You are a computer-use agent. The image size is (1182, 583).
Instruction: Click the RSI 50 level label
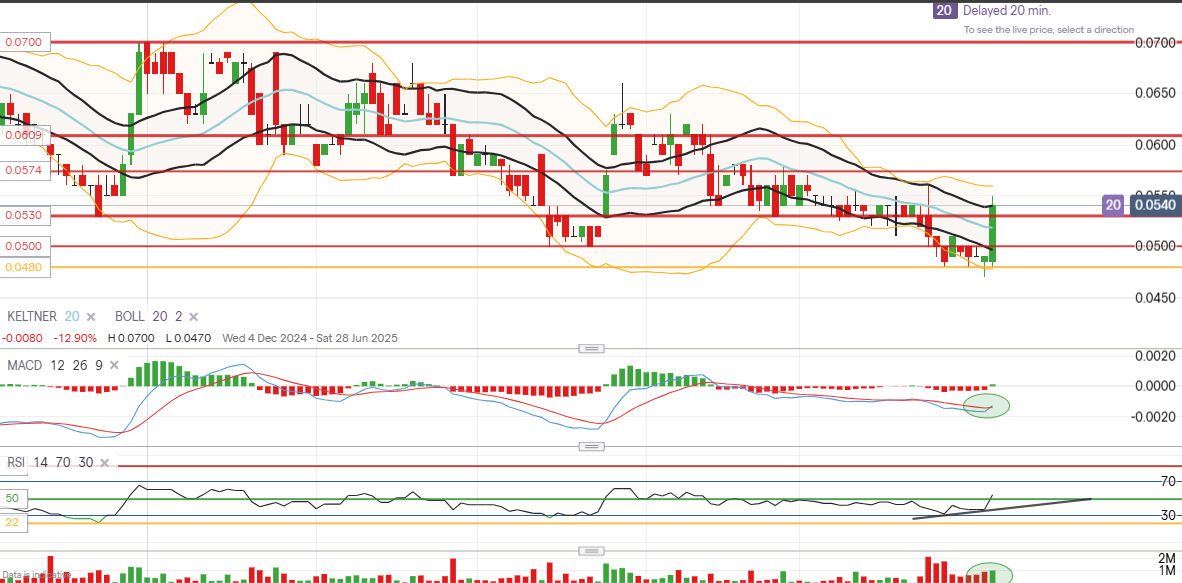[x=14, y=498]
